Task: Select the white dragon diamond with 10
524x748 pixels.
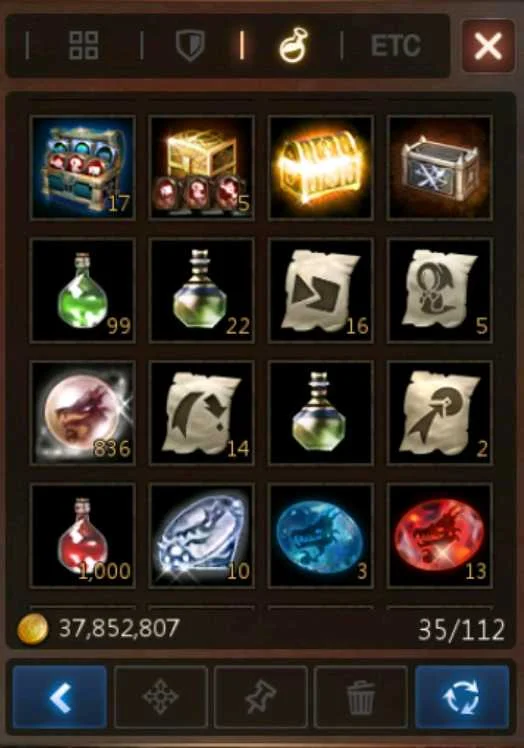Action: [202, 535]
